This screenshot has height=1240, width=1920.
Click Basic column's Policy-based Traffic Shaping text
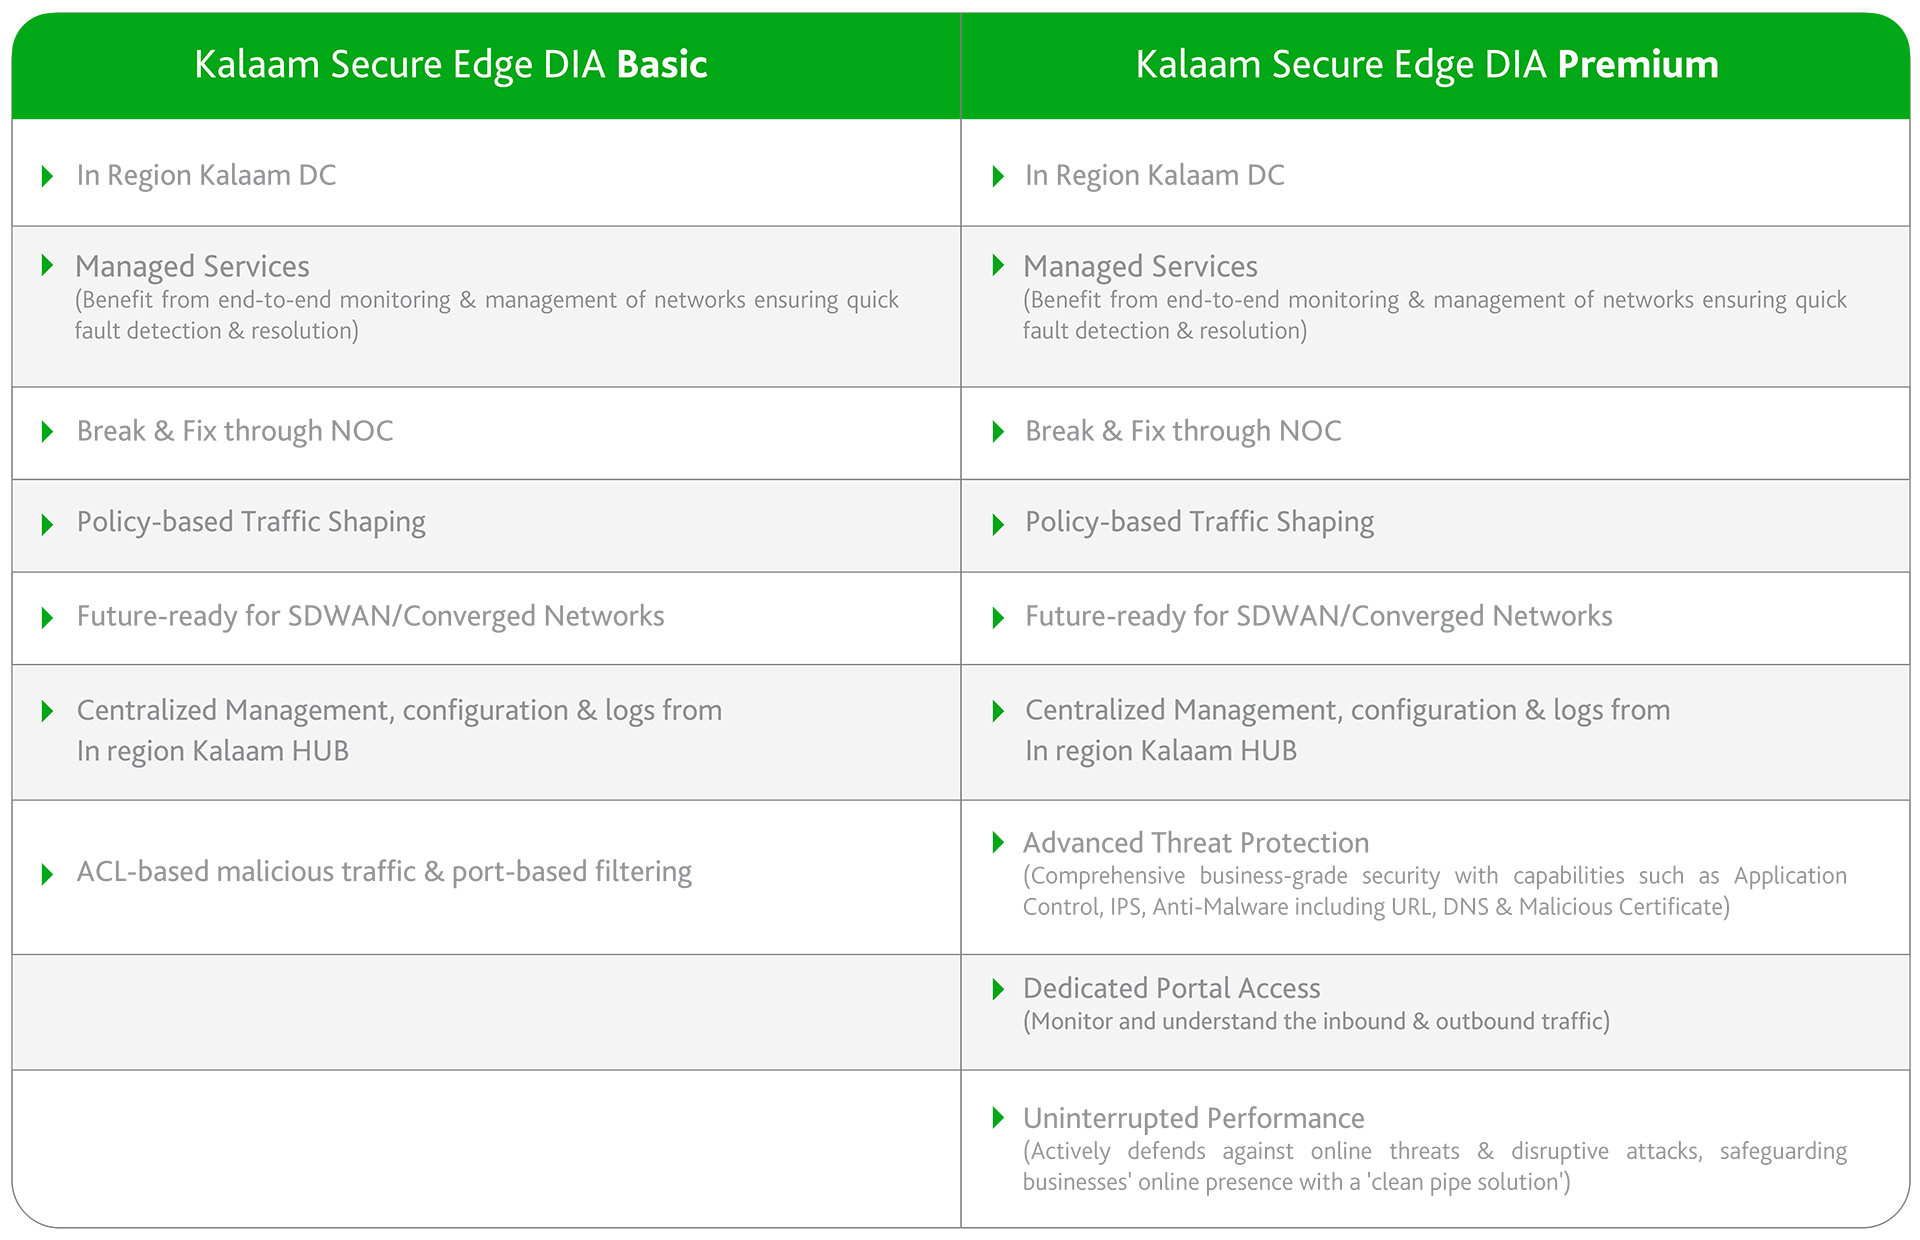click(x=251, y=522)
